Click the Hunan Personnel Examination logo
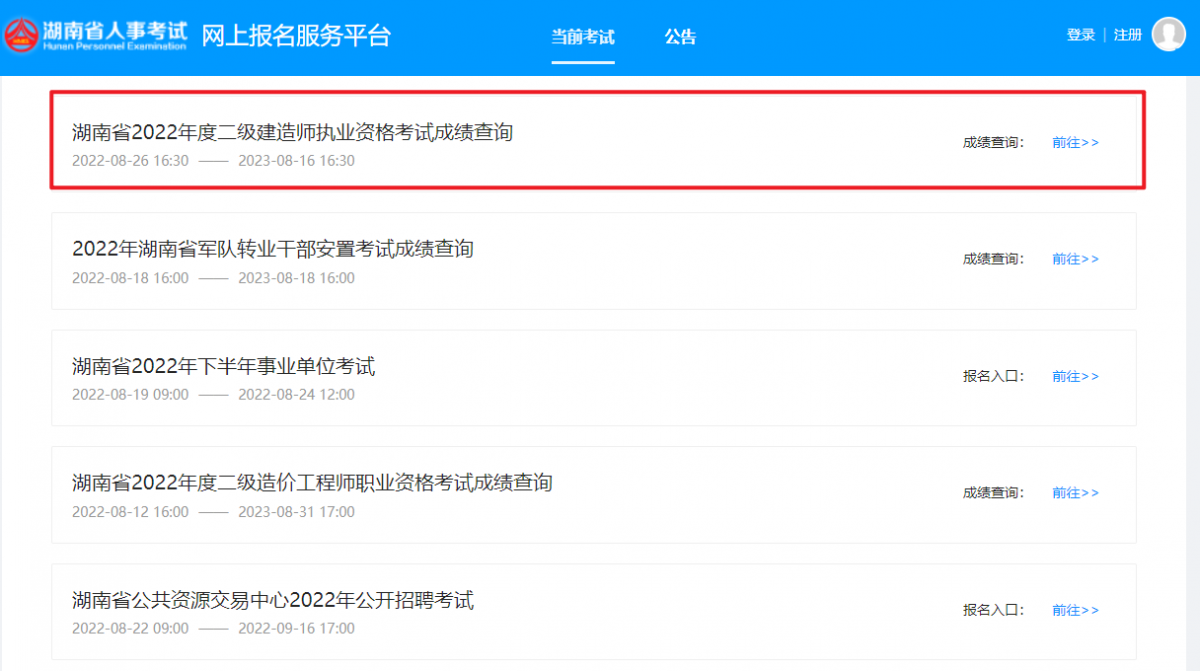 coord(95,35)
